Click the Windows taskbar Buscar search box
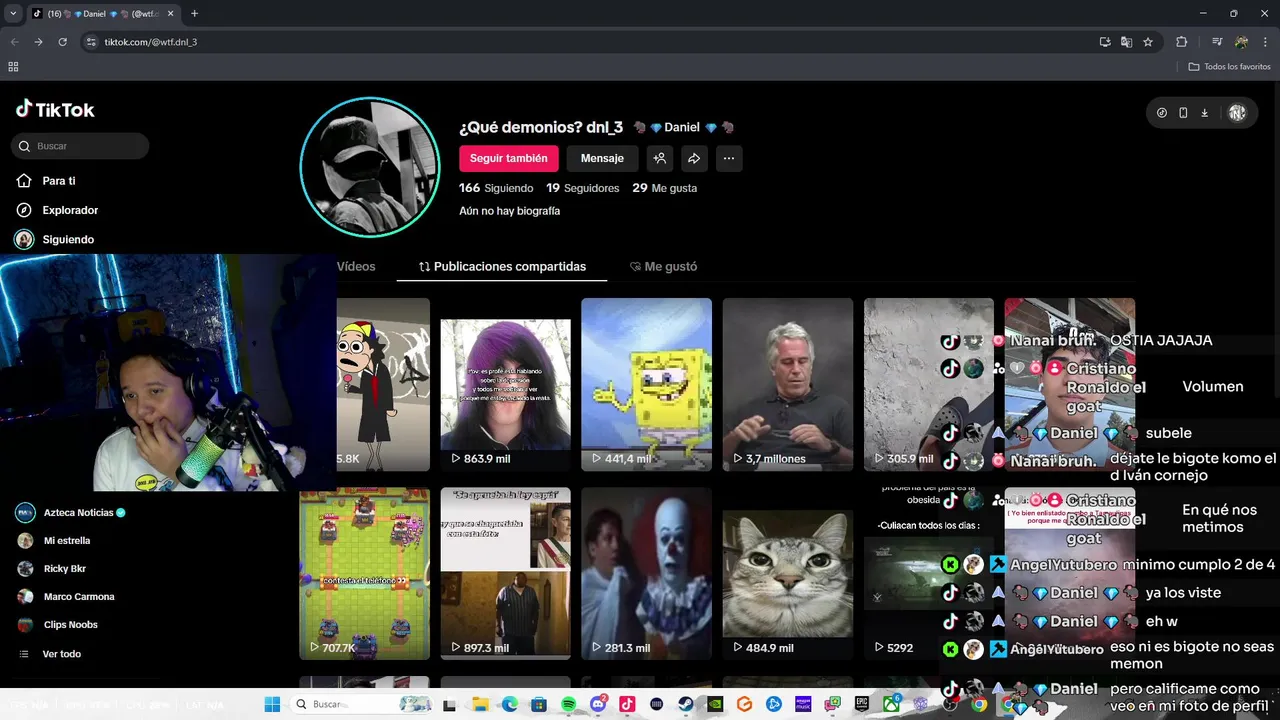The height and width of the screenshot is (720, 1280). pyautogui.click(x=363, y=704)
